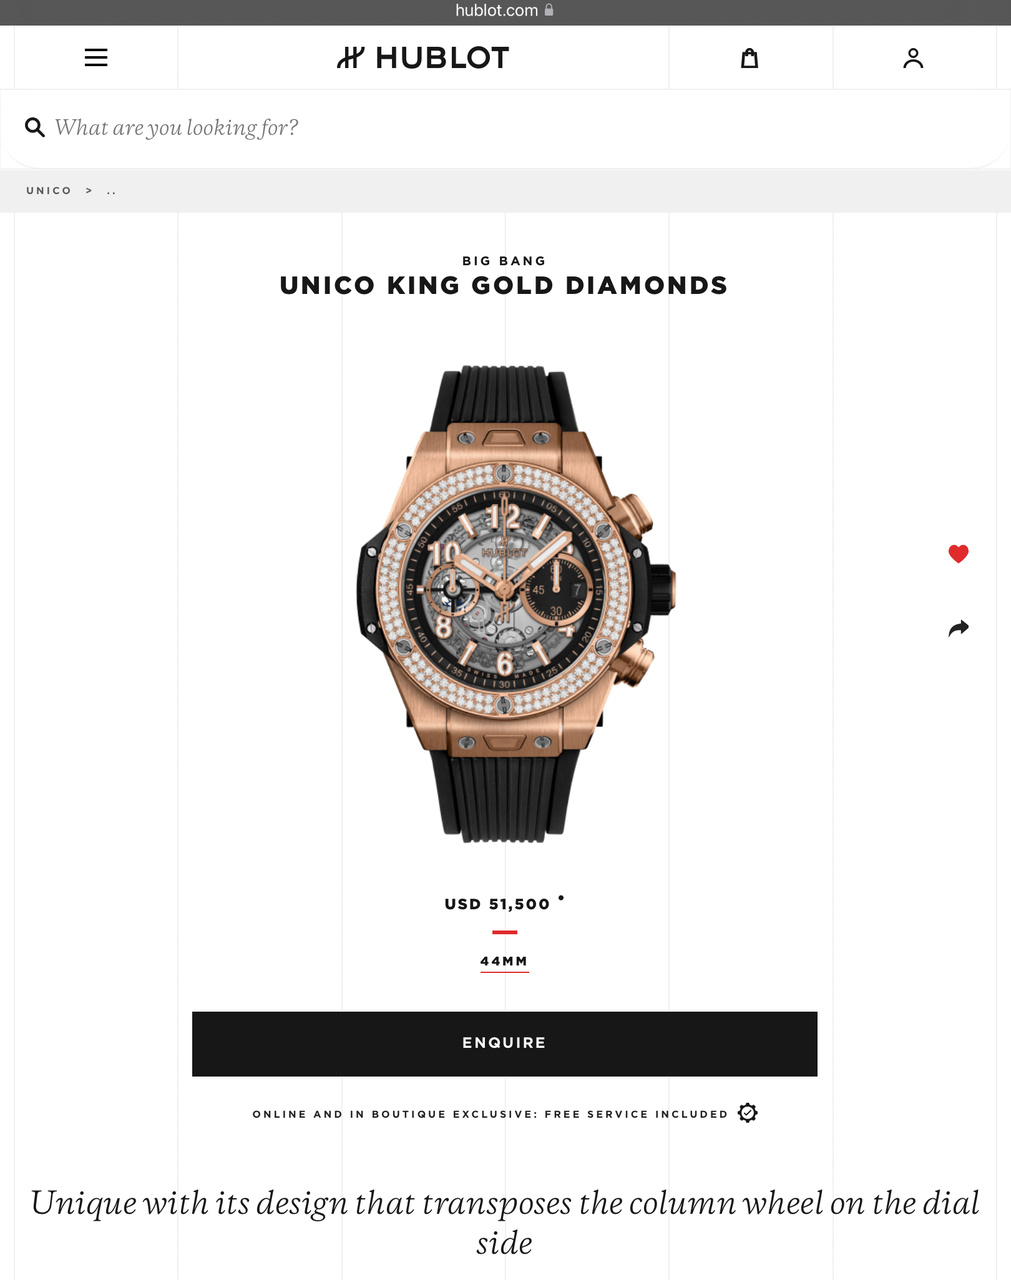Click the lock icon beside hublot.com

[x=549, y=10]
